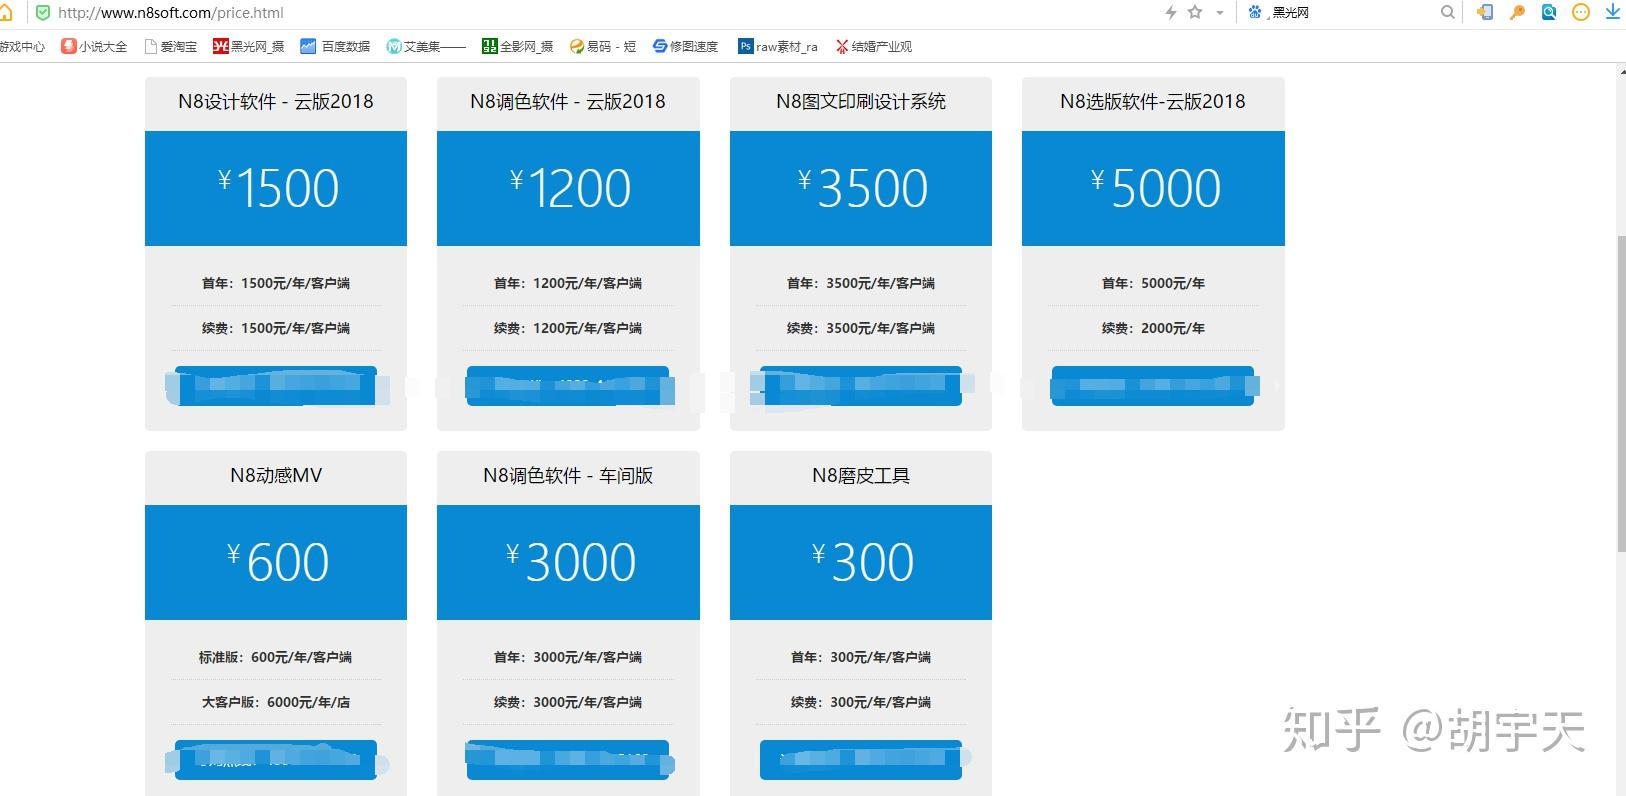Click the N8图文印刷设计系统 title

point(861,101)
